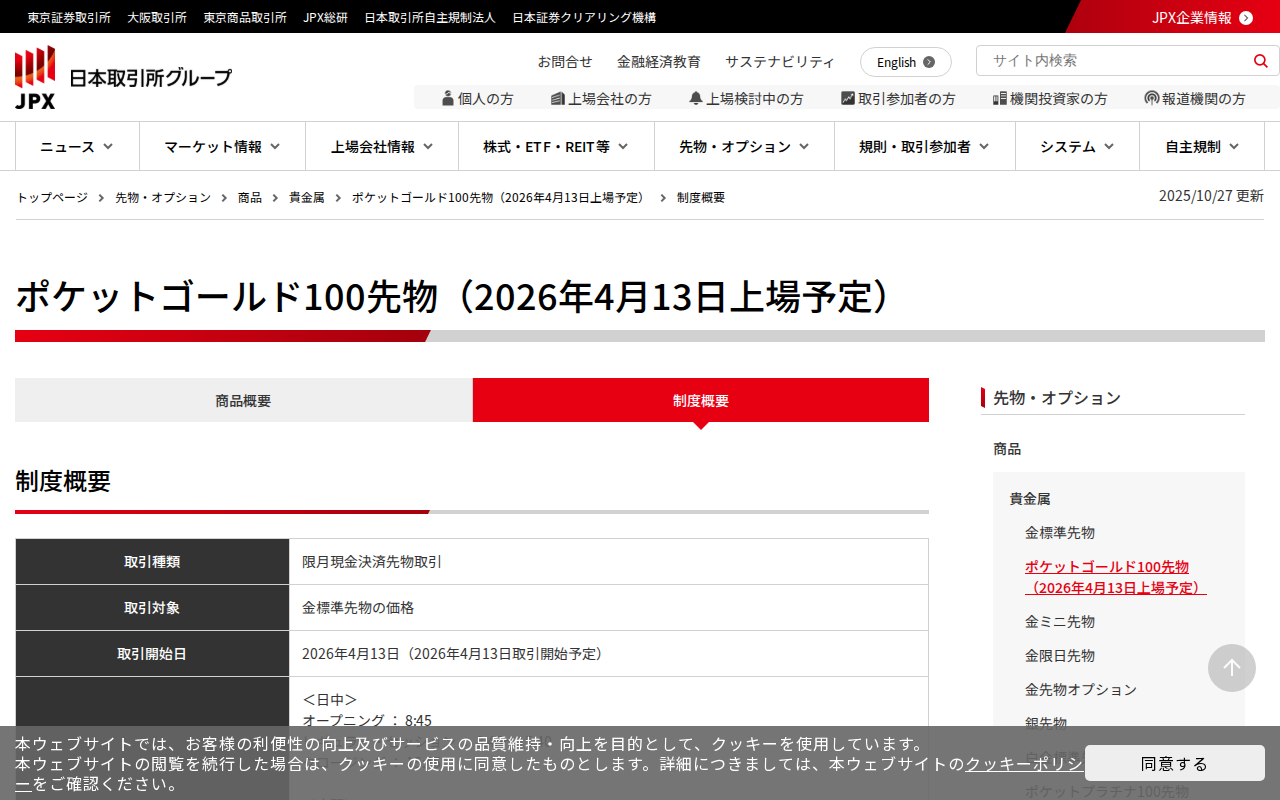The image size is (1280, 800).
Task: Go to トップページ breadcrumb
Action: [x=52, y=197]
